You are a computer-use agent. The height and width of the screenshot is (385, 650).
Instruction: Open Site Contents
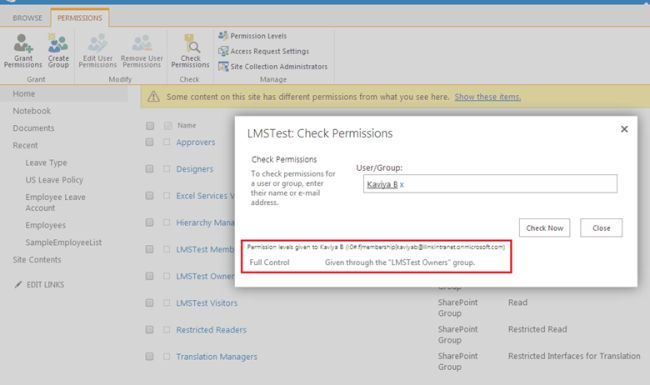(x=37, y=260)
